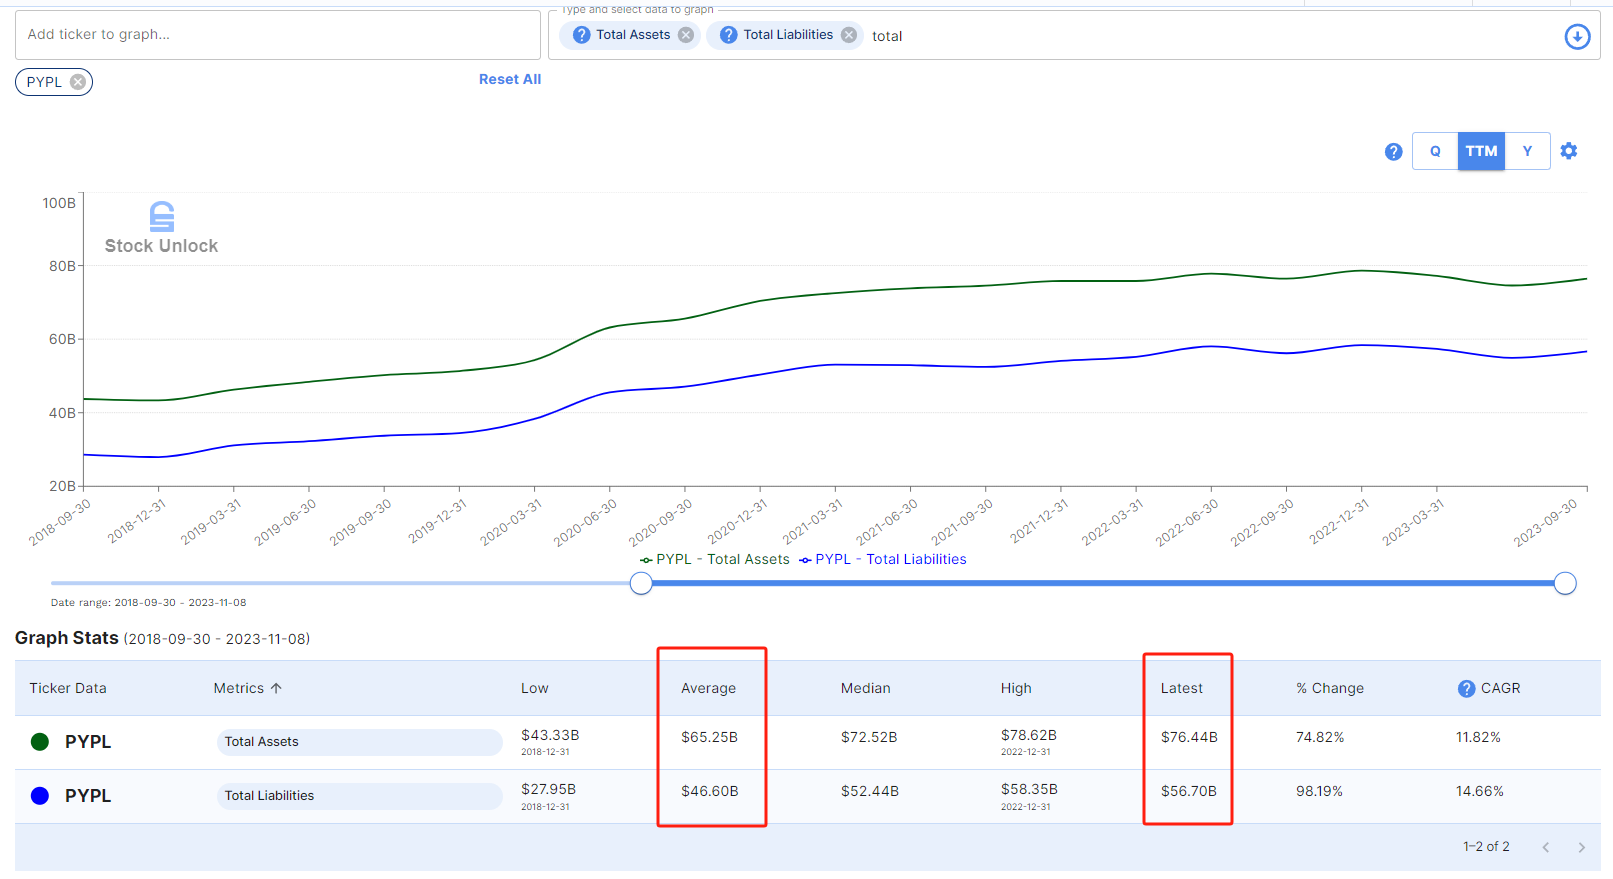Switch to quarterly Q view

[1435, 151]
